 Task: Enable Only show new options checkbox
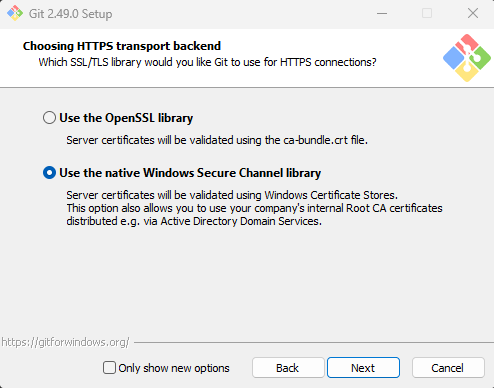pyautogui.click(x=109, y=368)
